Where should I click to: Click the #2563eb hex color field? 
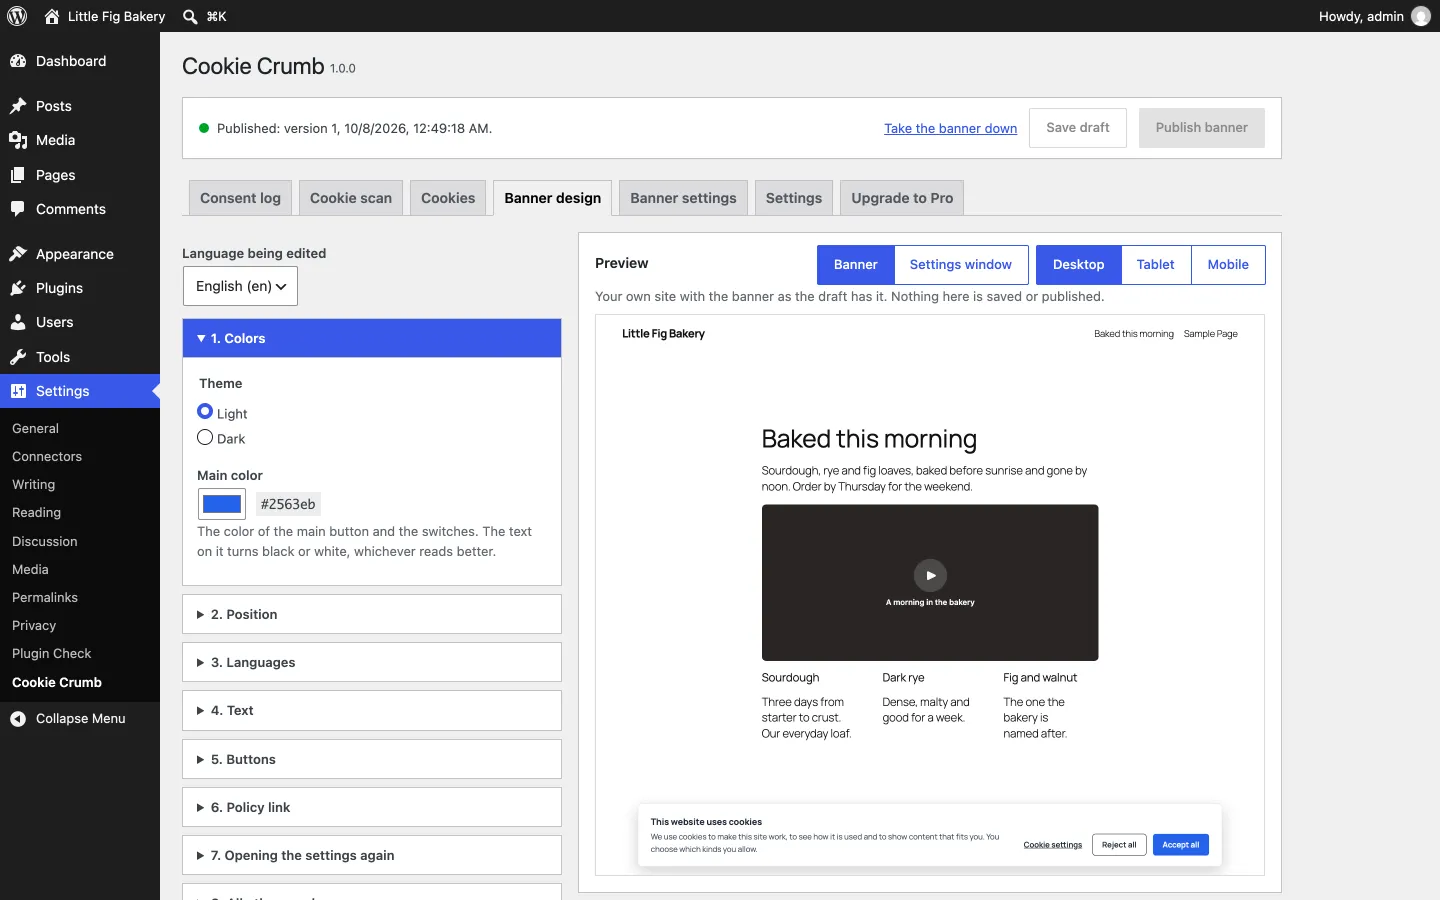288,504
